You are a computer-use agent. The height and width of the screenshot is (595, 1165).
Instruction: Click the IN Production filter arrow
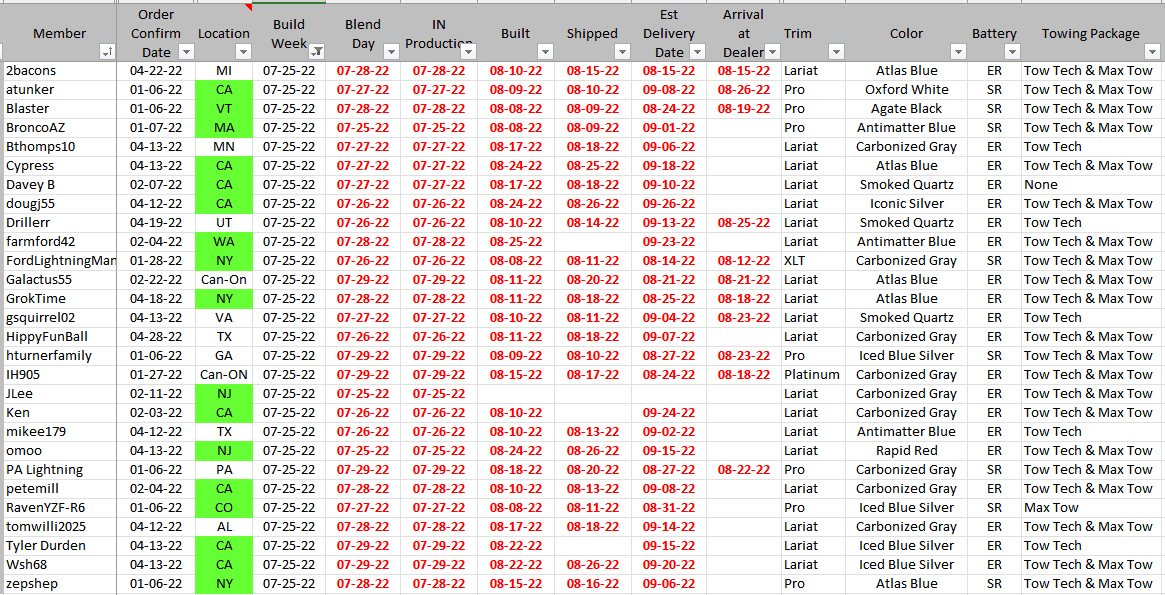(467, 52)
